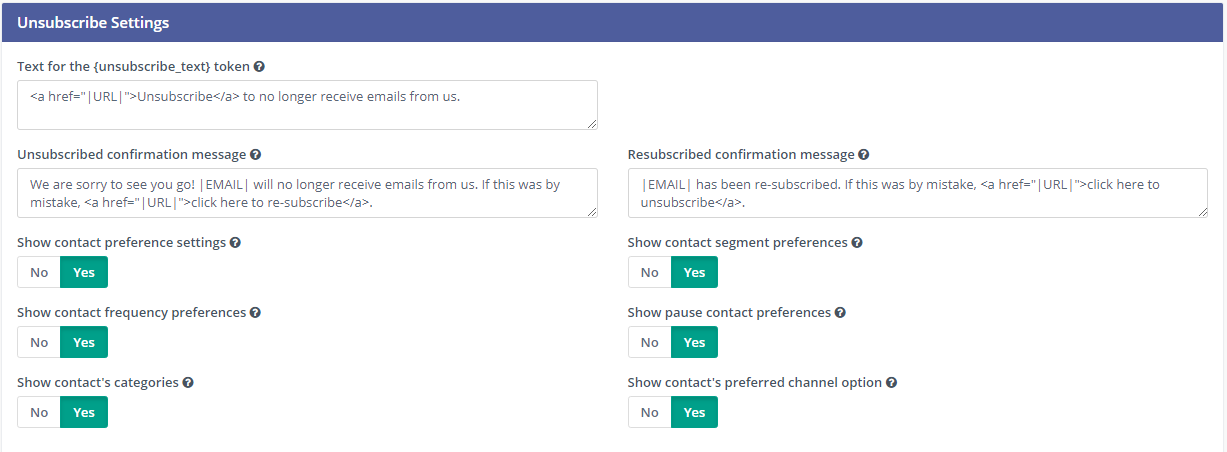The height and width of the screenshot is (452, 1227).
Task: Set Show contact segment preferences to No
Action: [x=649, y=272]
